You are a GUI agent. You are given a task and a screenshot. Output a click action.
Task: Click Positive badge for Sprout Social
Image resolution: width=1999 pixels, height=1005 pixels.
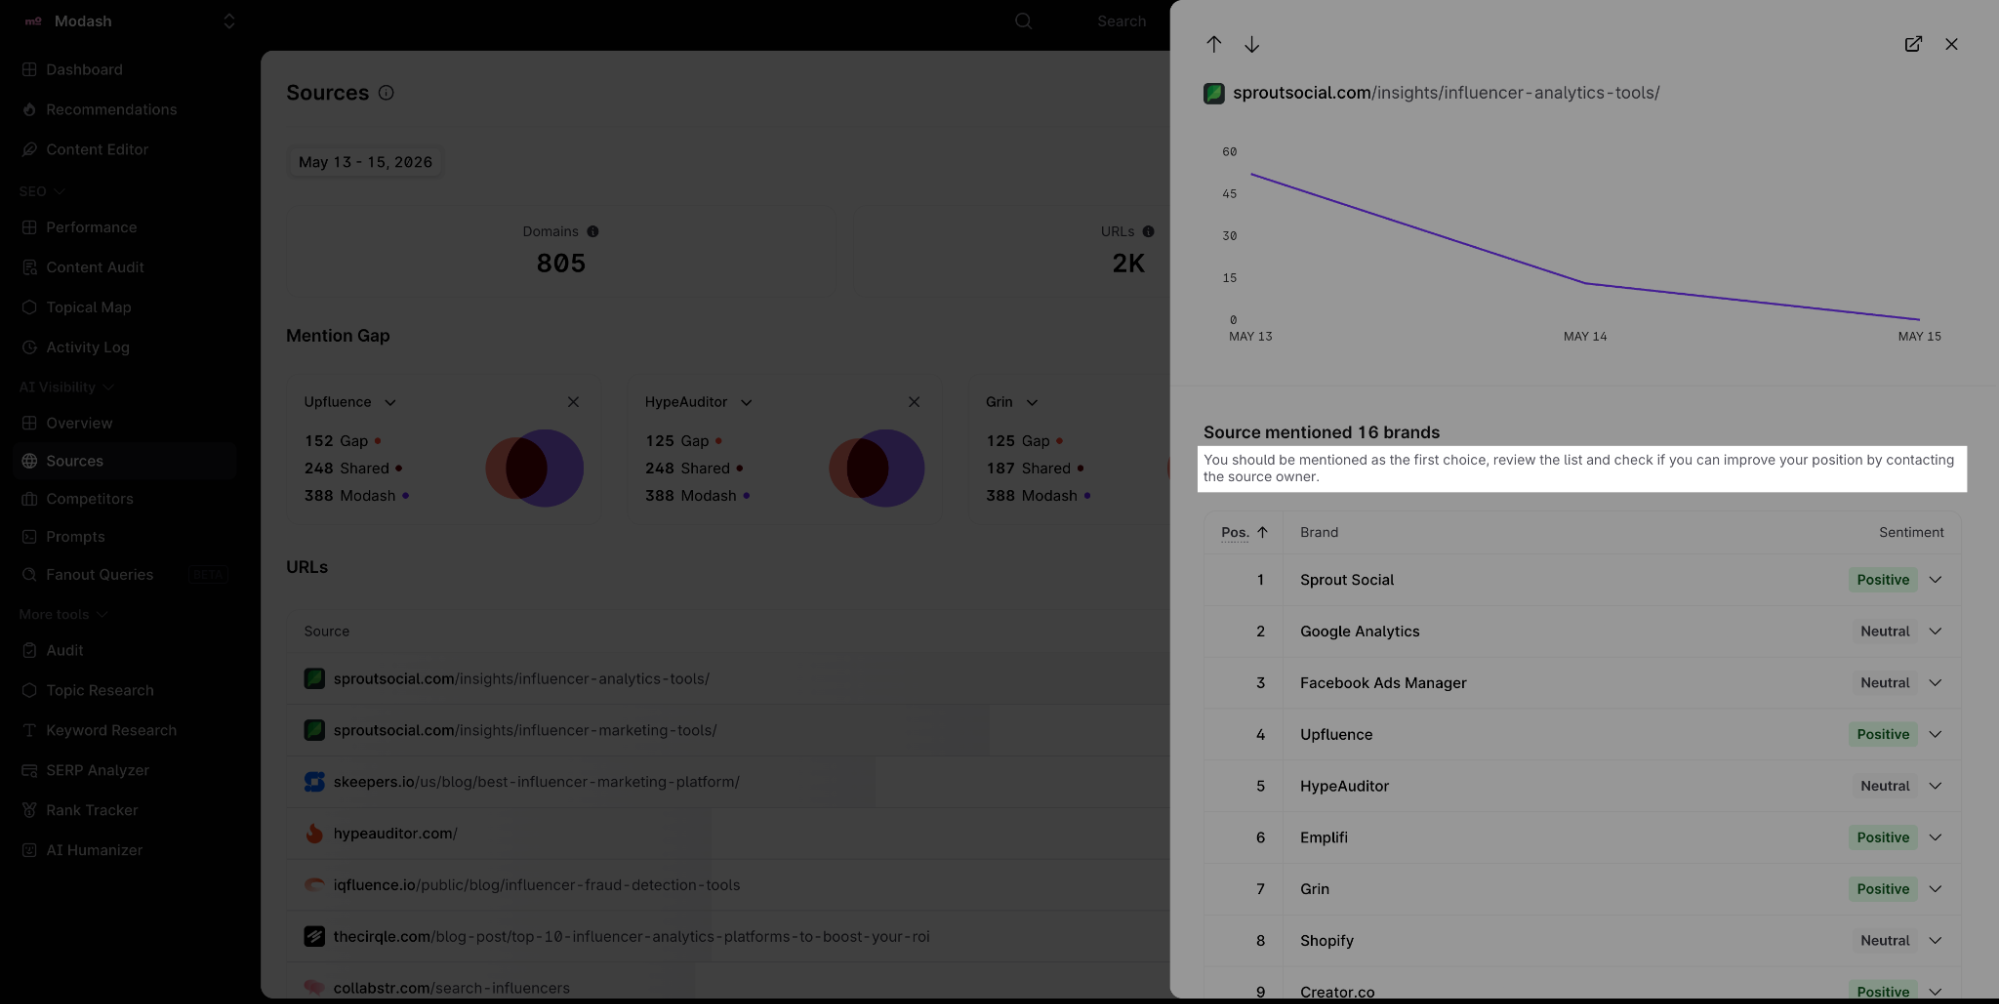[1882, 580]
